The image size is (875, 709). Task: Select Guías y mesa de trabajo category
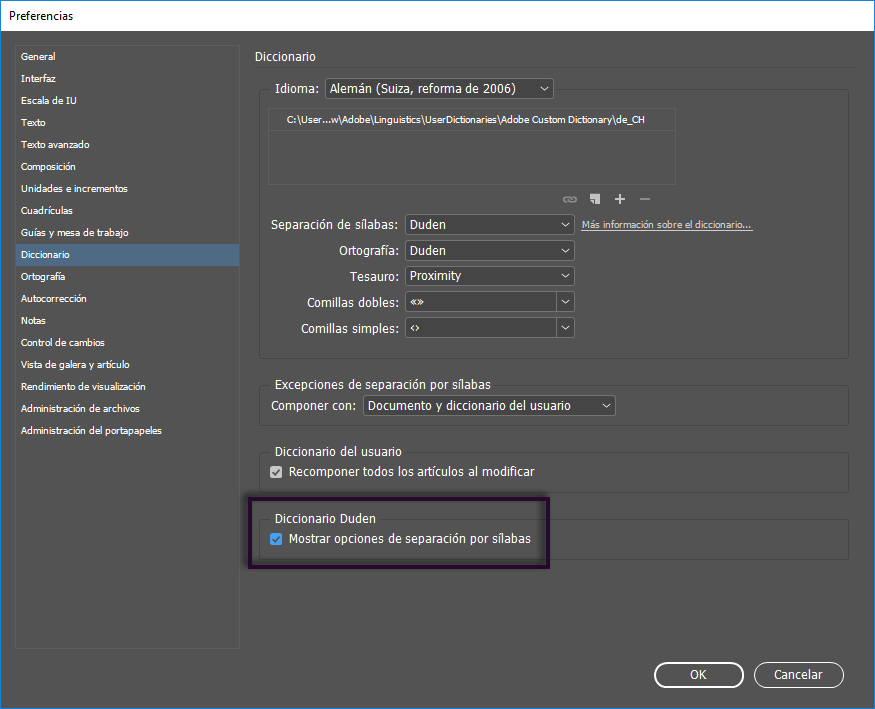tap(127, 233)
